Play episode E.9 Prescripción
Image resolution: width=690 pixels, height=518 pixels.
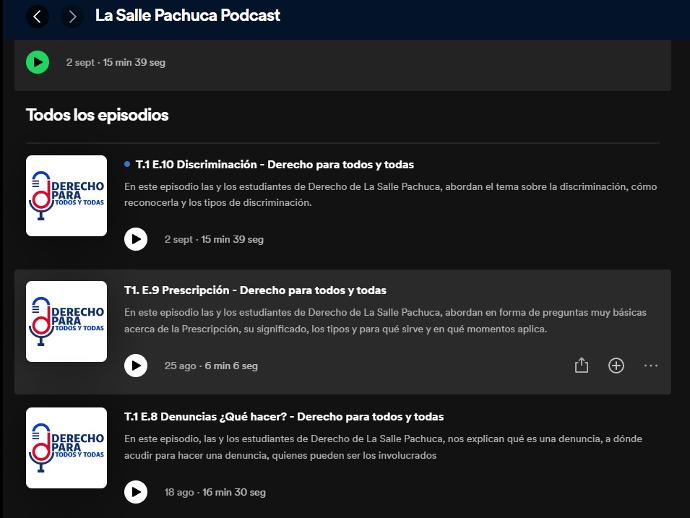pos(136,365)
